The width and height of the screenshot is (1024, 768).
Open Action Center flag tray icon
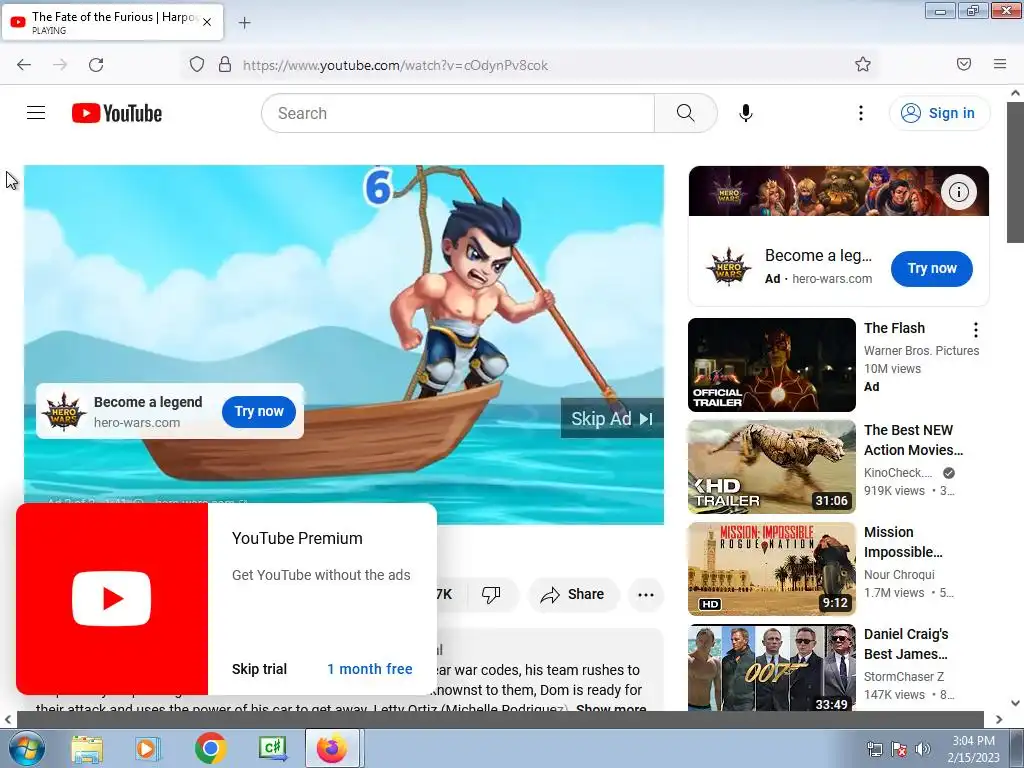[899, 748]
